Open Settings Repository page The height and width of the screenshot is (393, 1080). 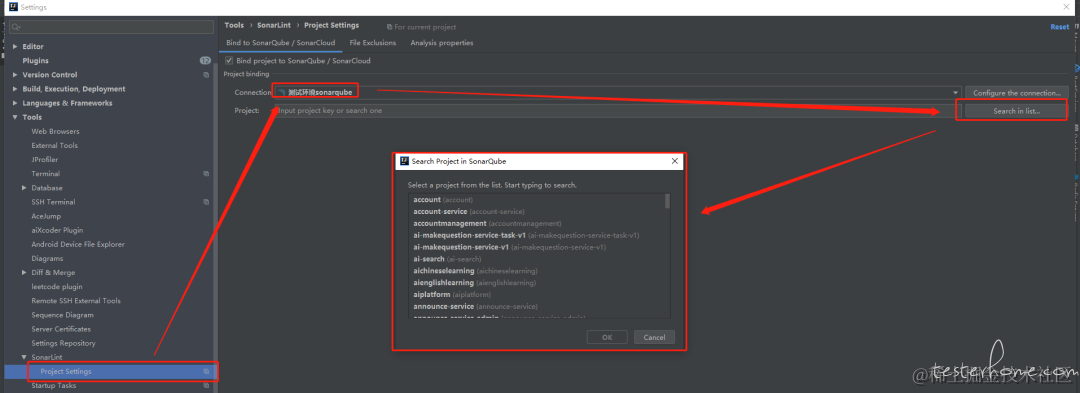point(63,343)
